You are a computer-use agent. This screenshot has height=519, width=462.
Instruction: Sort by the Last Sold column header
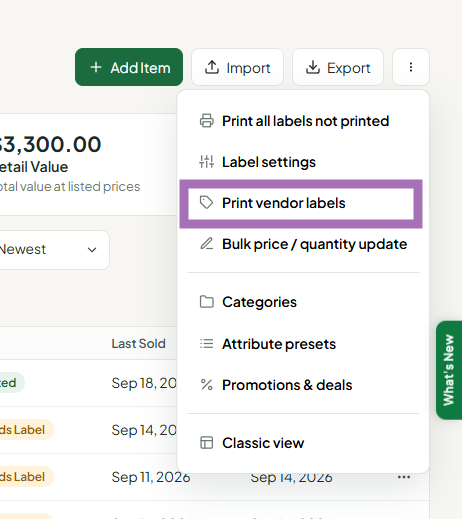pyautogui.click(x=138, y=343)
